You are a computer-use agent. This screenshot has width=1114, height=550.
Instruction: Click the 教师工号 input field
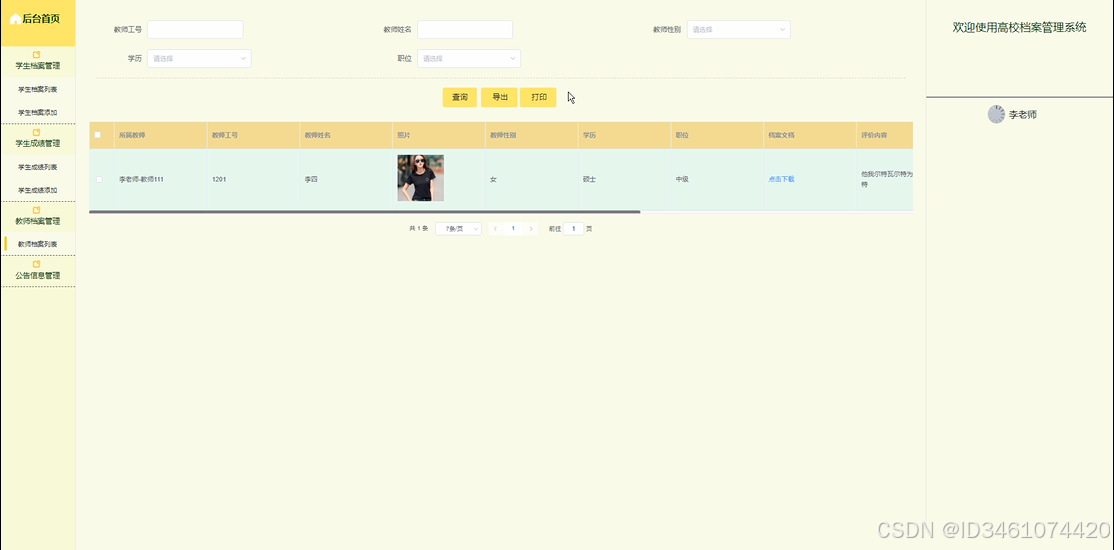click(195, 29)
